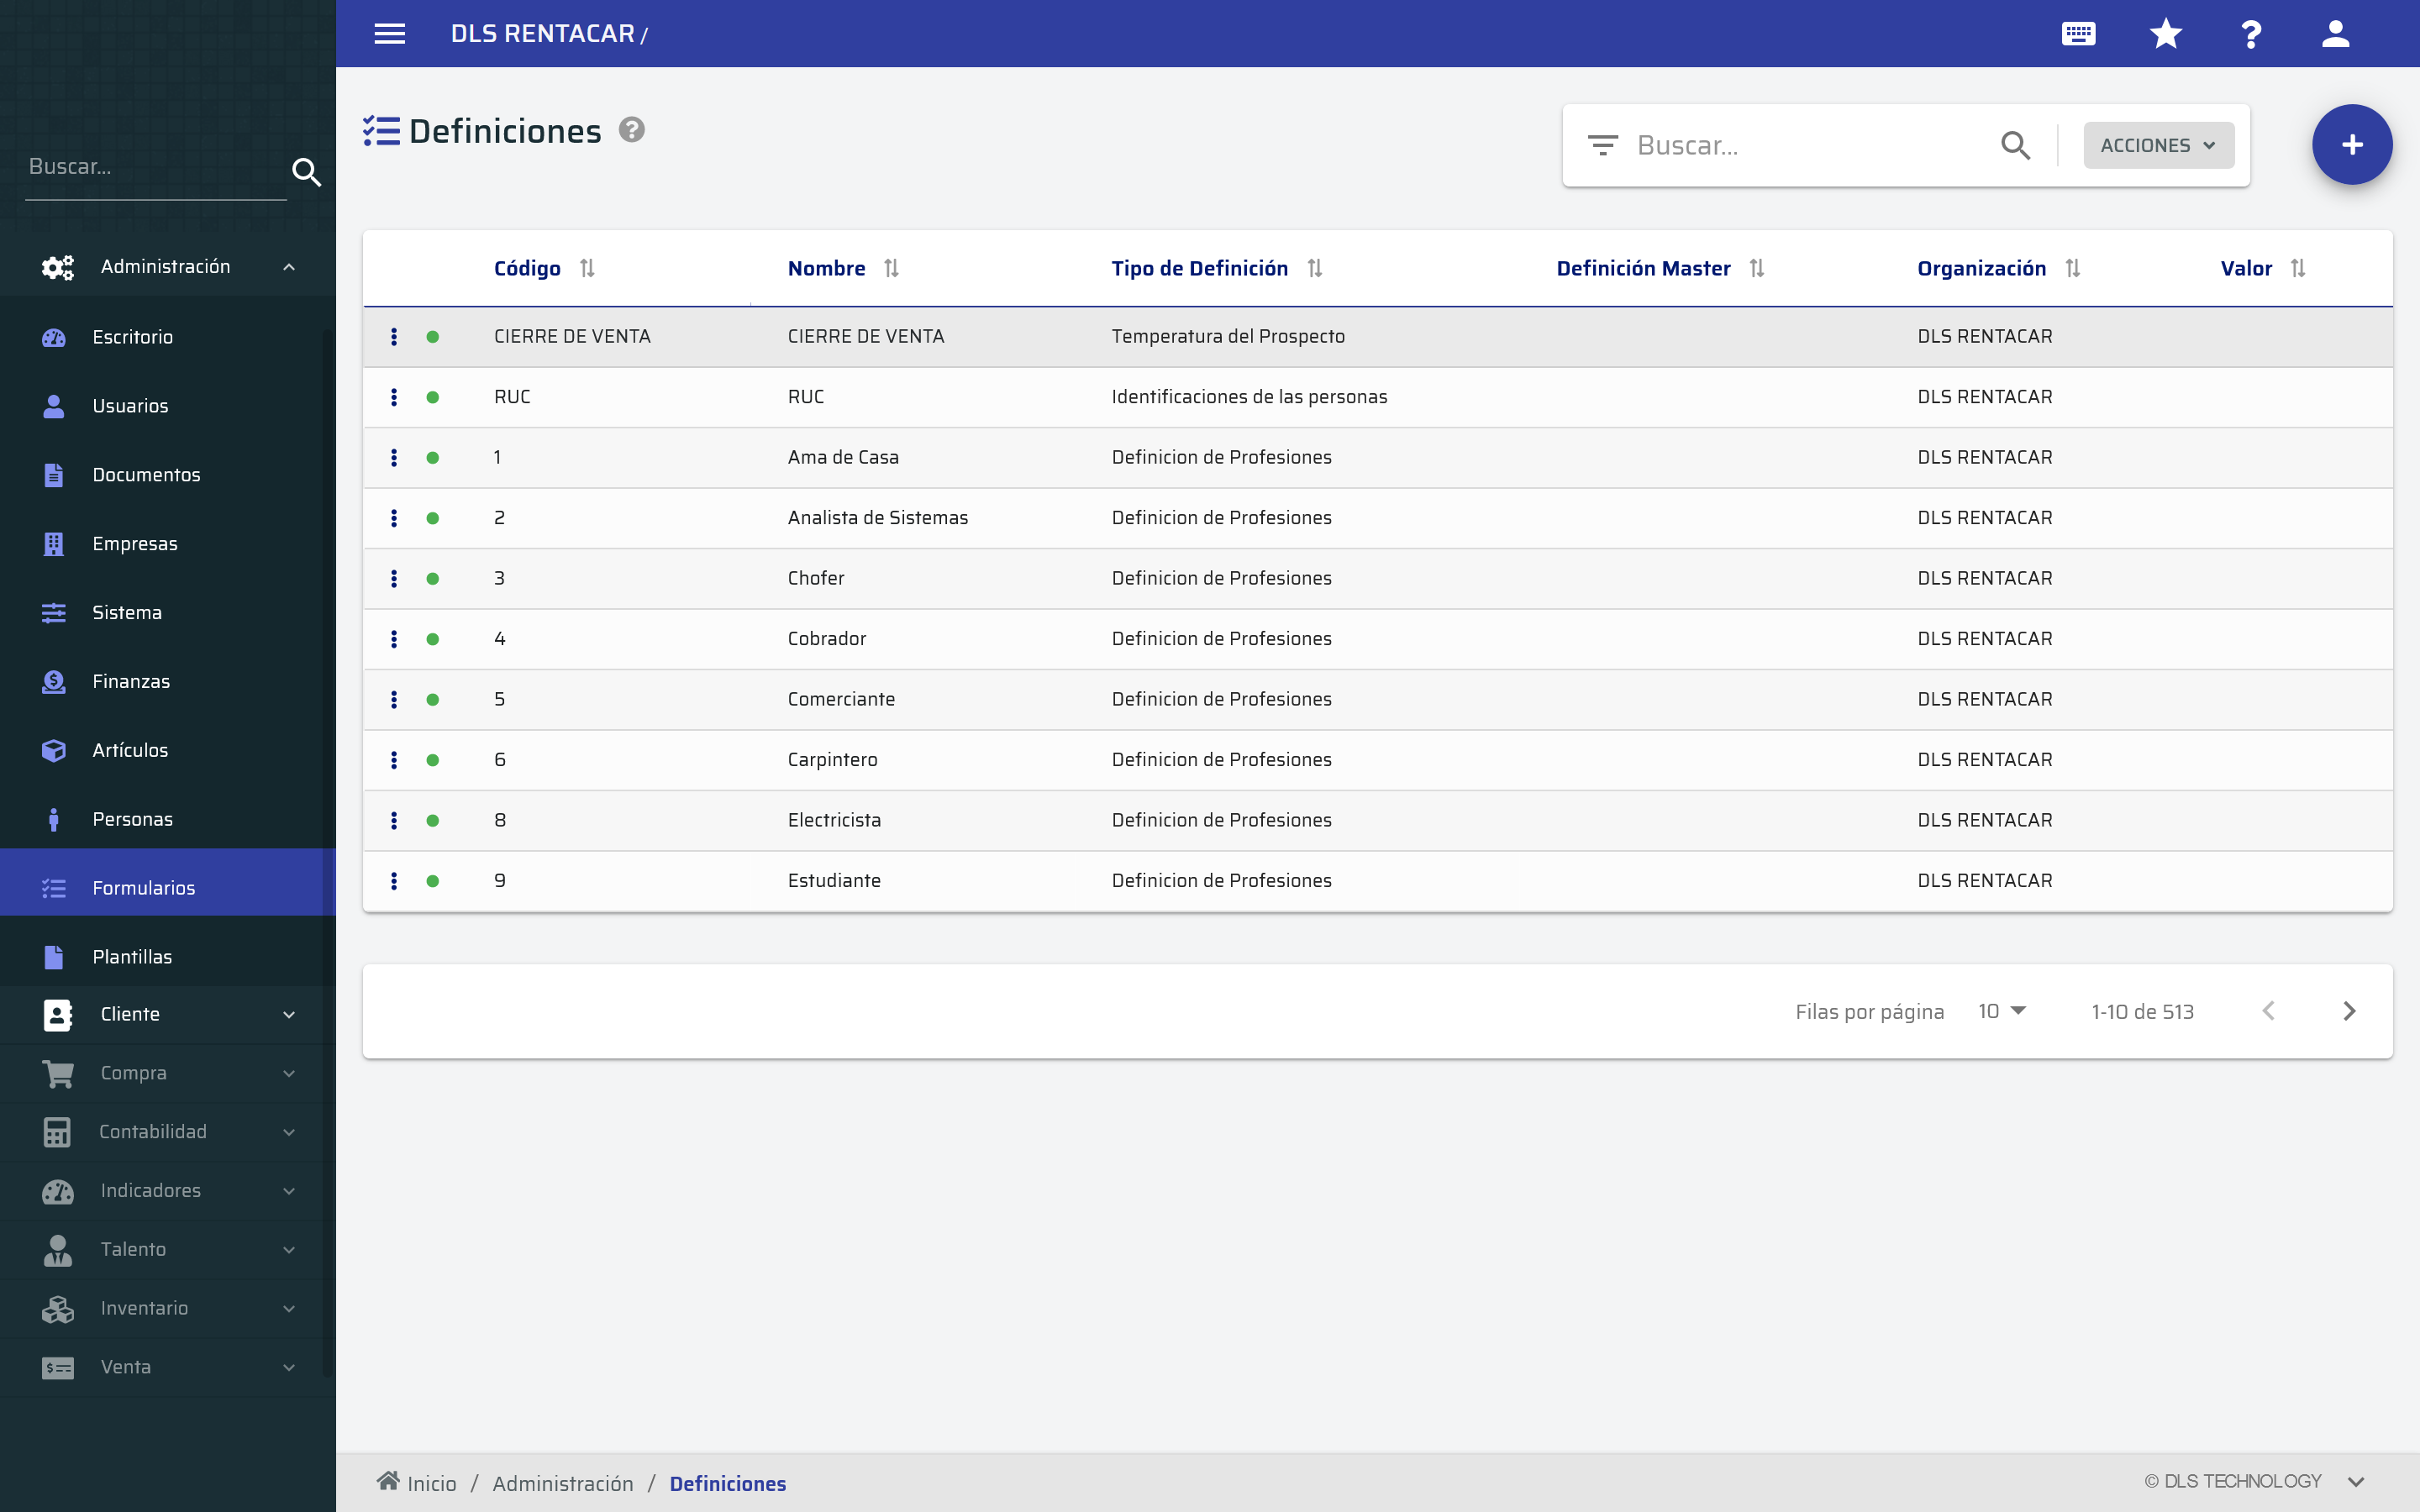Go to Inicio breadcrumb link
The image size is (2420, 1512).
point(431,1483)
